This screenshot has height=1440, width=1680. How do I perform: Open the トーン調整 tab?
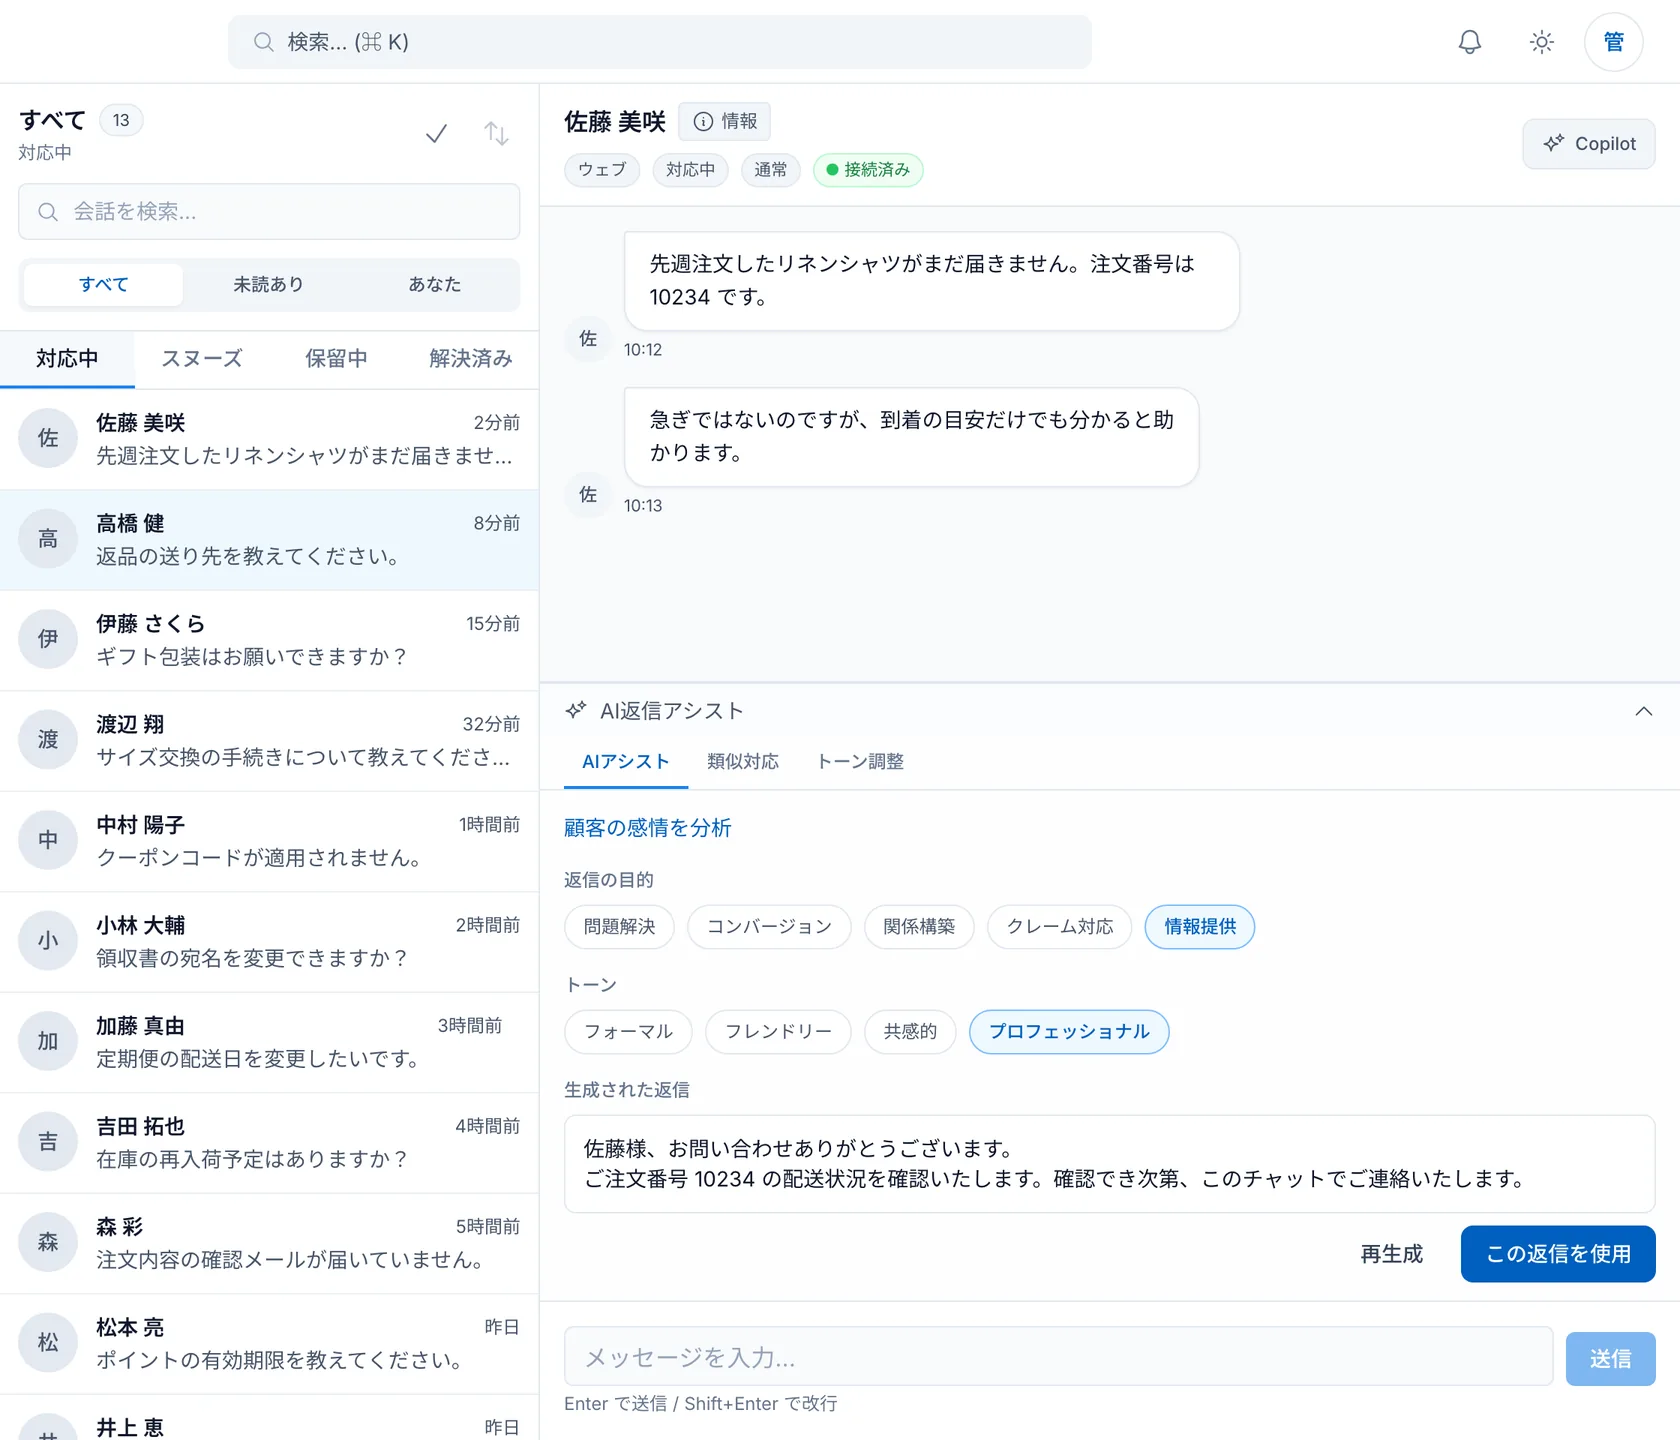860,762
